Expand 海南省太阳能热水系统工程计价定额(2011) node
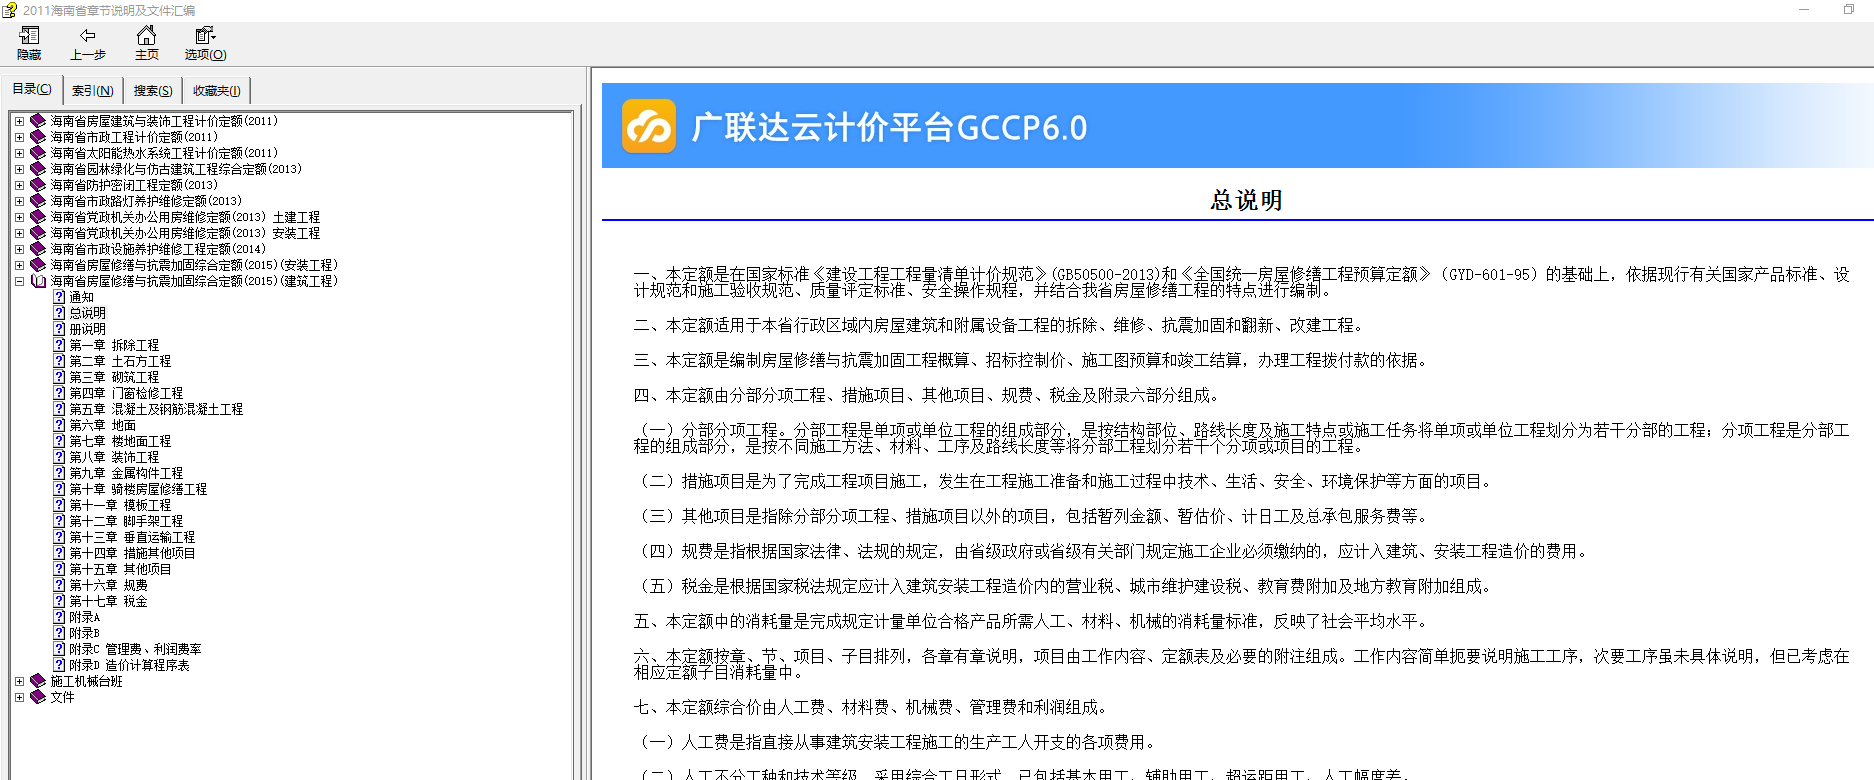 19,153
